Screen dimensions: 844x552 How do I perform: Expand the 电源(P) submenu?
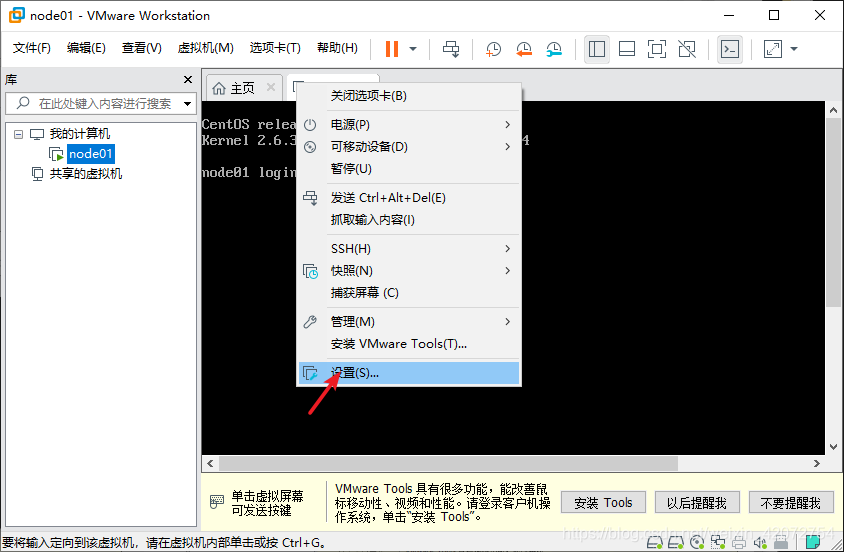(409, 125)
